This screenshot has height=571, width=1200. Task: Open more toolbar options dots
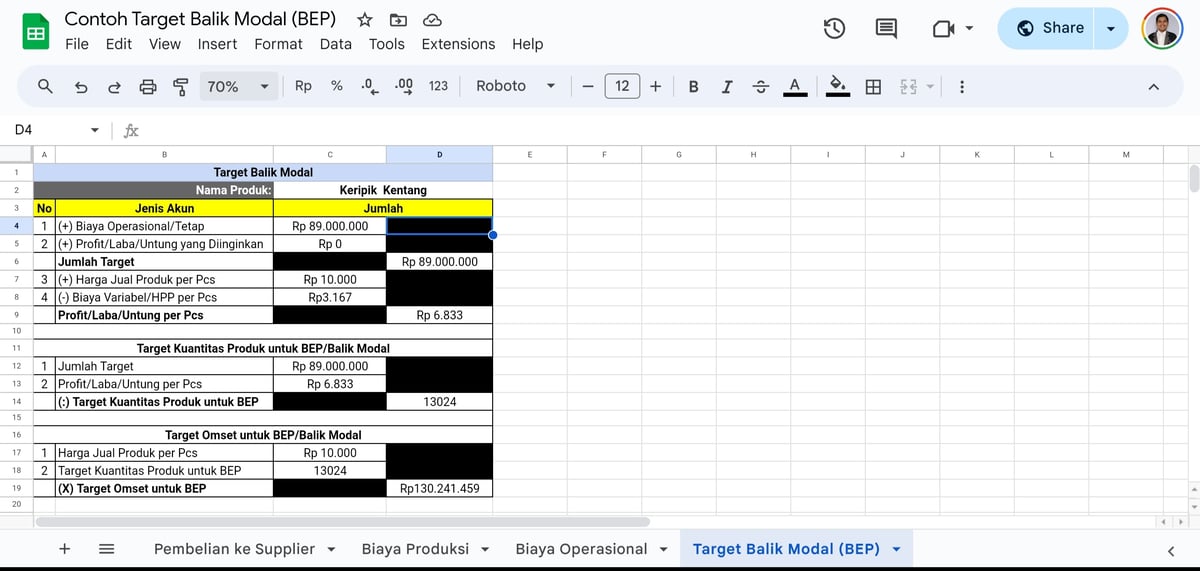point(962,87)
